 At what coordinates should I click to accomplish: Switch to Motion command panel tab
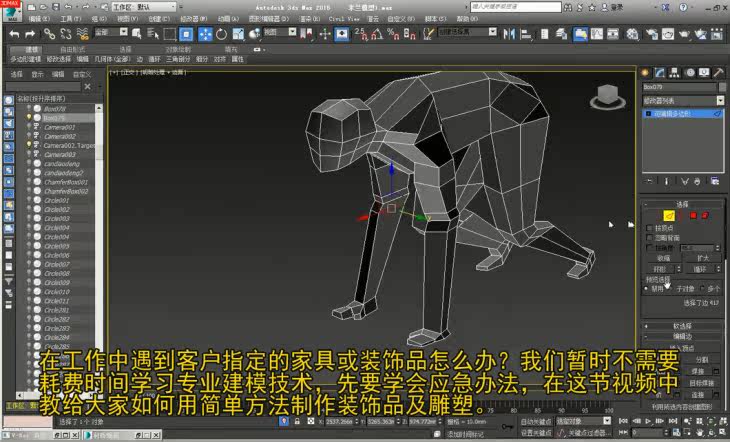pos(689,72)
